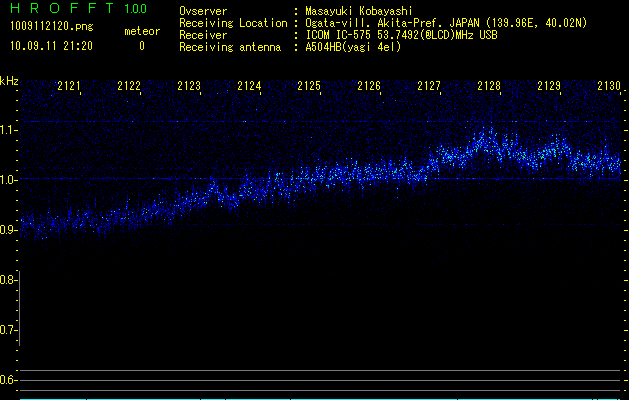This screenshot has width=629, height=400.
Task: Click the meteor label
Action: pyautogui.click(x=141, y=31)
